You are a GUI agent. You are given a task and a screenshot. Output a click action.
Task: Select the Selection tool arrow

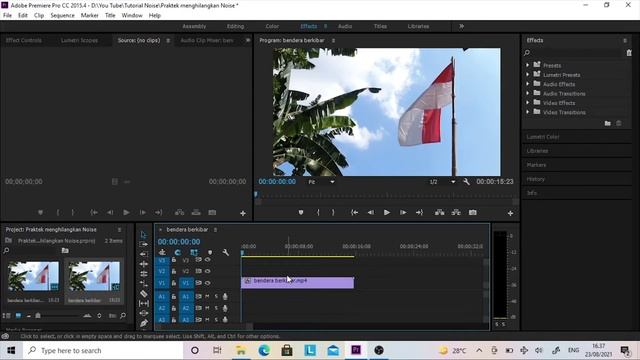click(x=143, y=234)
